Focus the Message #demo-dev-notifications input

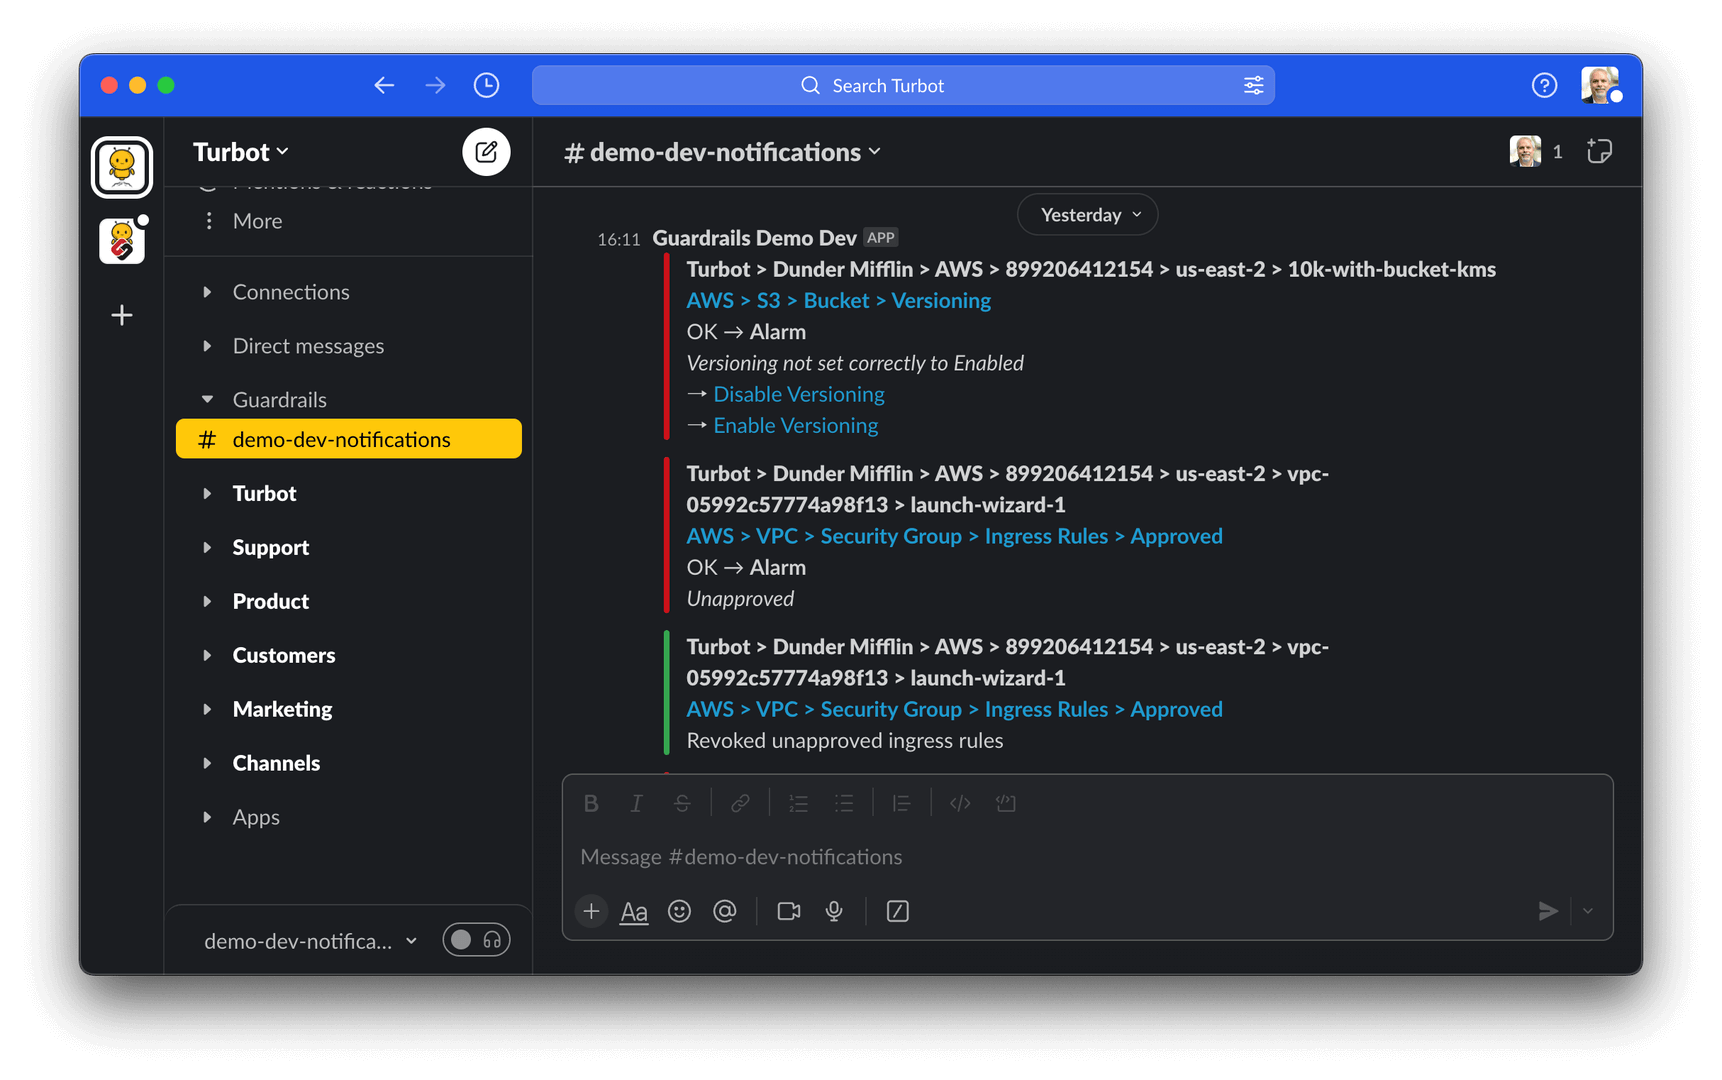[x=1087, y=857]
